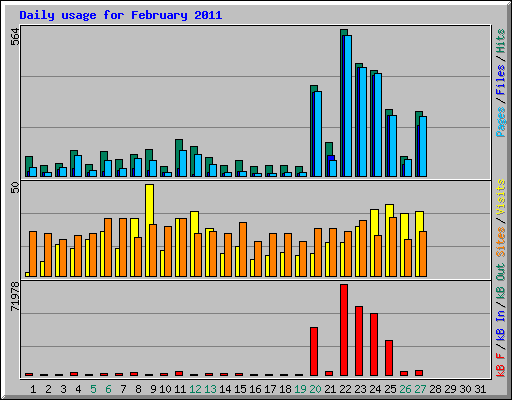
Task: Click day label '15' on the x-axis
Action: [240, 389]
